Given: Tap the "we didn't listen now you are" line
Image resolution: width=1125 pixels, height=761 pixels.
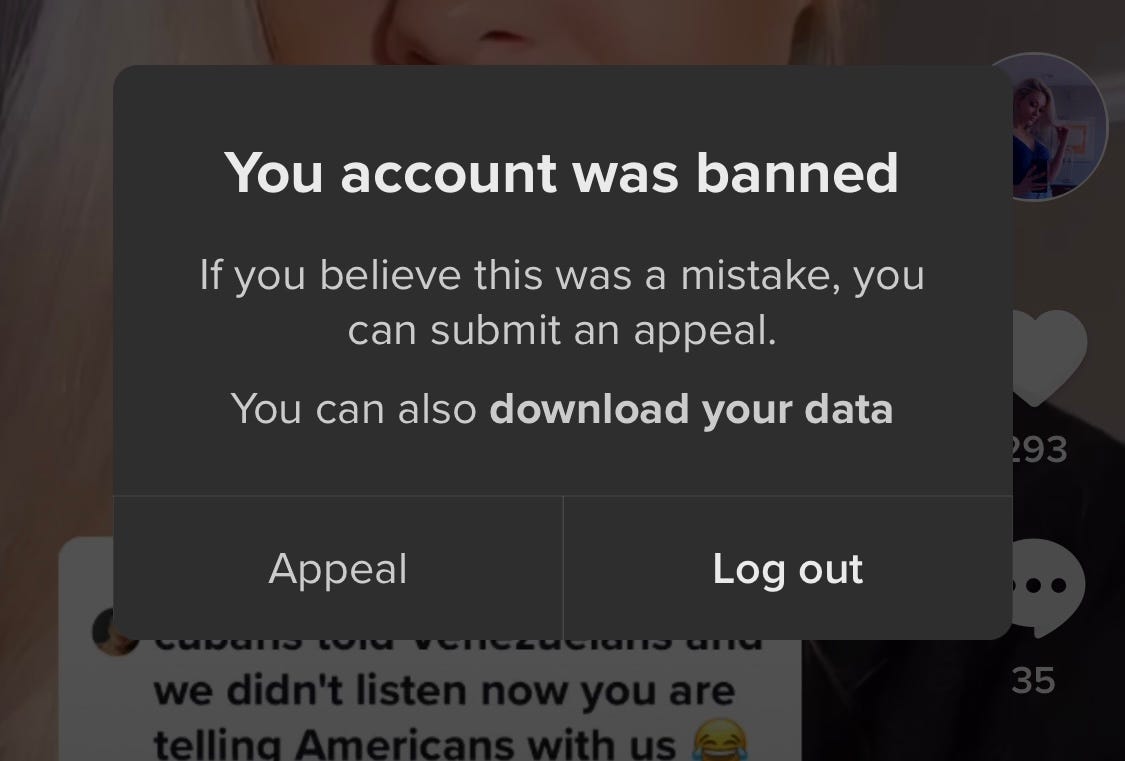Looking at the screenshot, I should coord(444,691).
